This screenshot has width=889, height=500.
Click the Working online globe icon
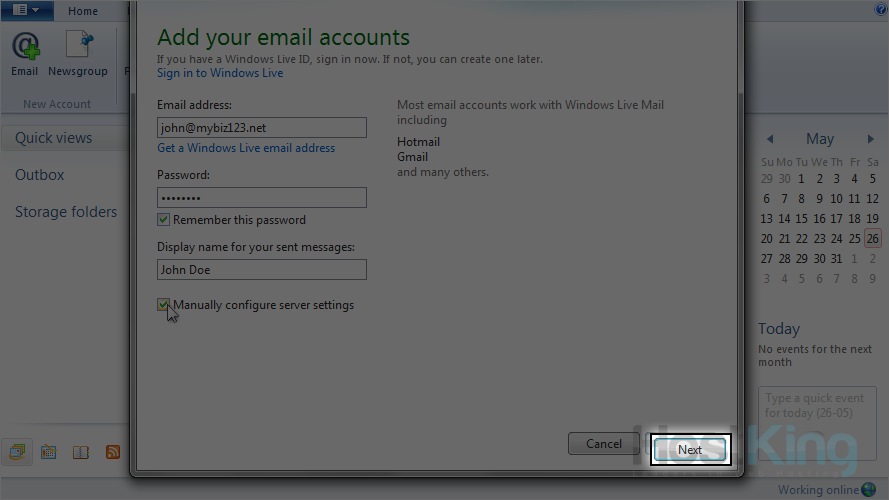tap(868, 490)
